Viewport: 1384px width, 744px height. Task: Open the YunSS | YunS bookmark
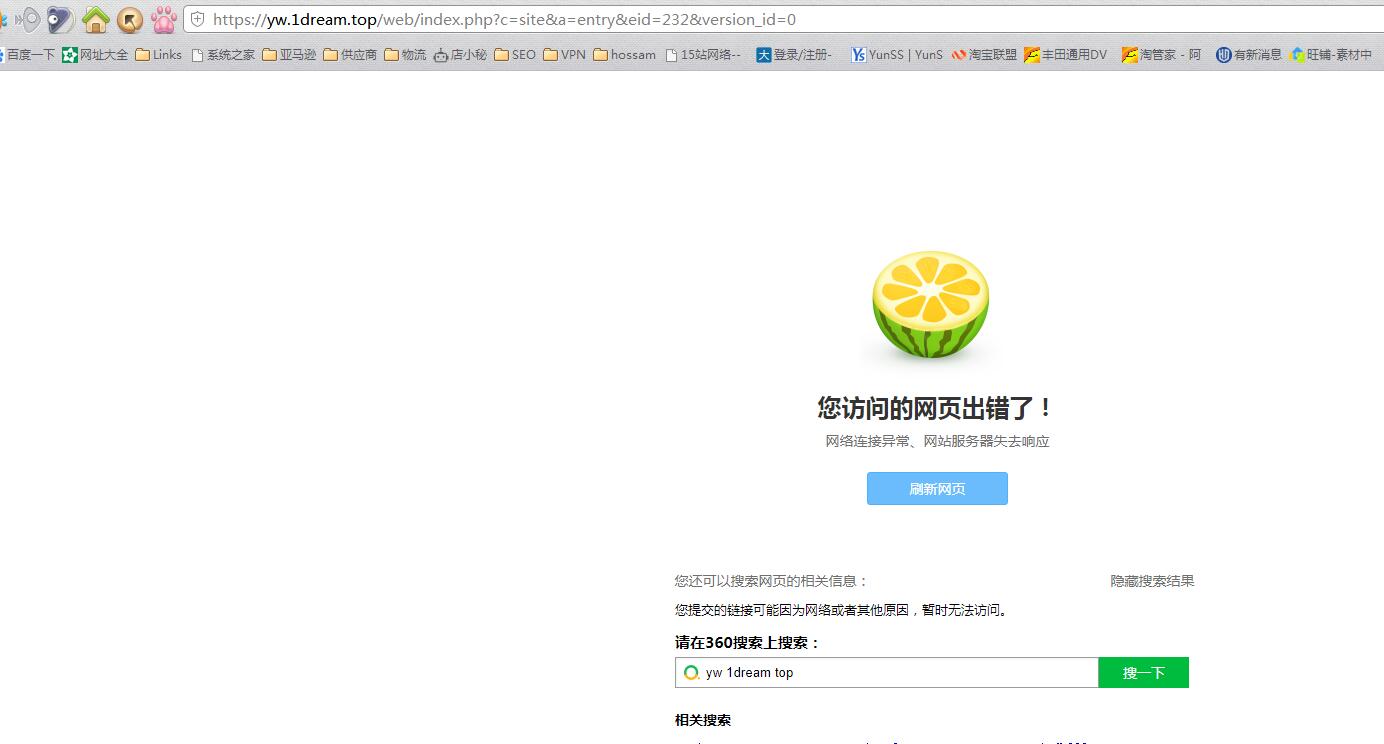coord(897,55)
